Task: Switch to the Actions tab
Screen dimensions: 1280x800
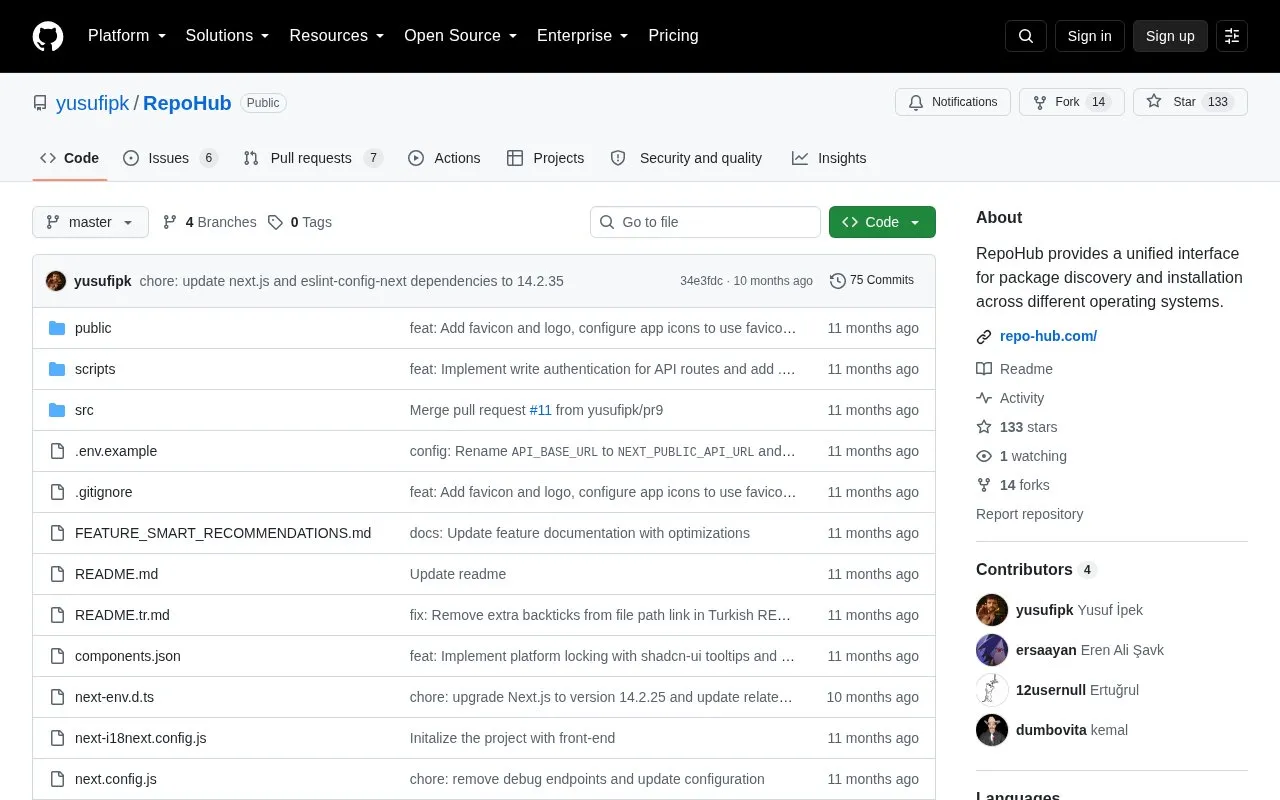Action: click(x=444, y=158)
